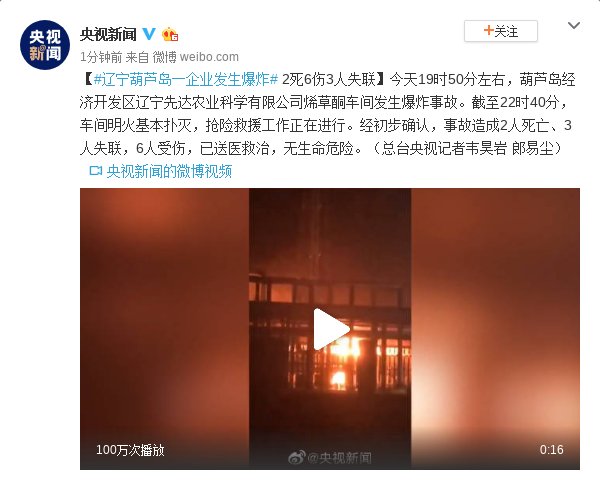The width and height of the screenshot is (600, 480).
Task: Click the 1分钟前 post timestamp
Action: click(101, 57)
